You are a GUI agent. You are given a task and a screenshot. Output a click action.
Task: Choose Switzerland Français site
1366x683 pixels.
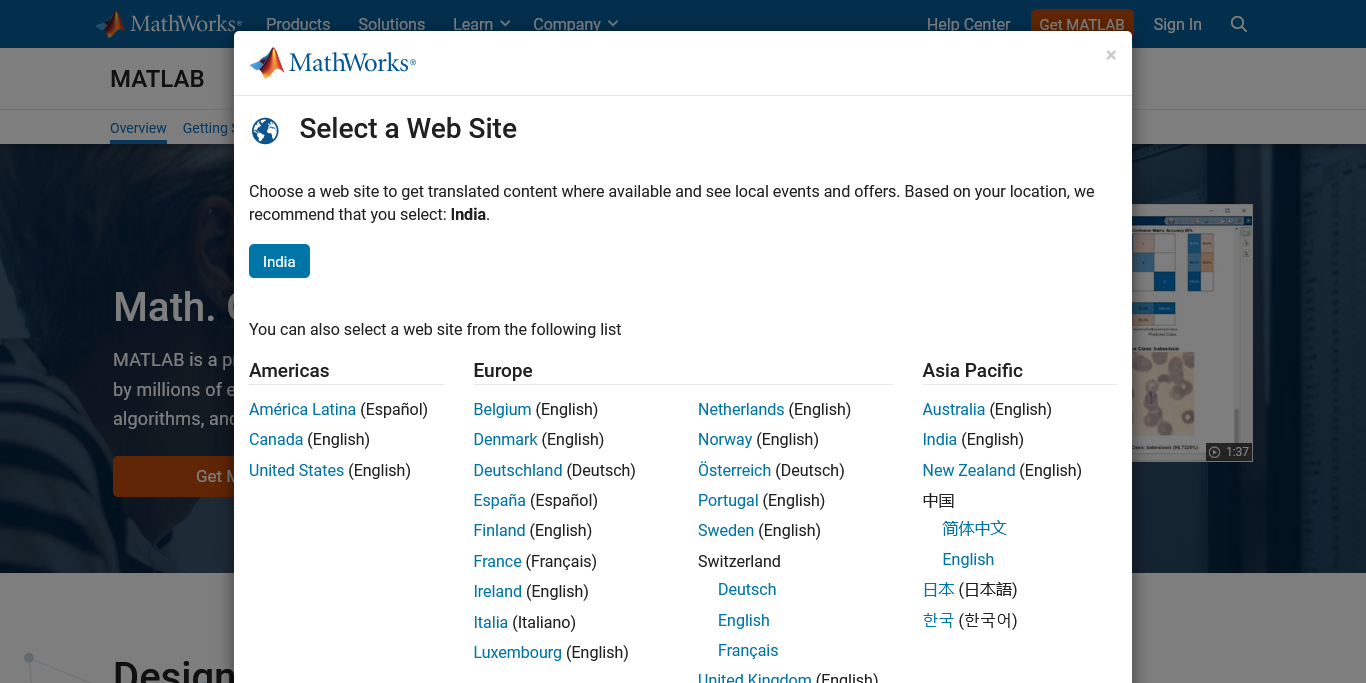(x=748, y=650)
